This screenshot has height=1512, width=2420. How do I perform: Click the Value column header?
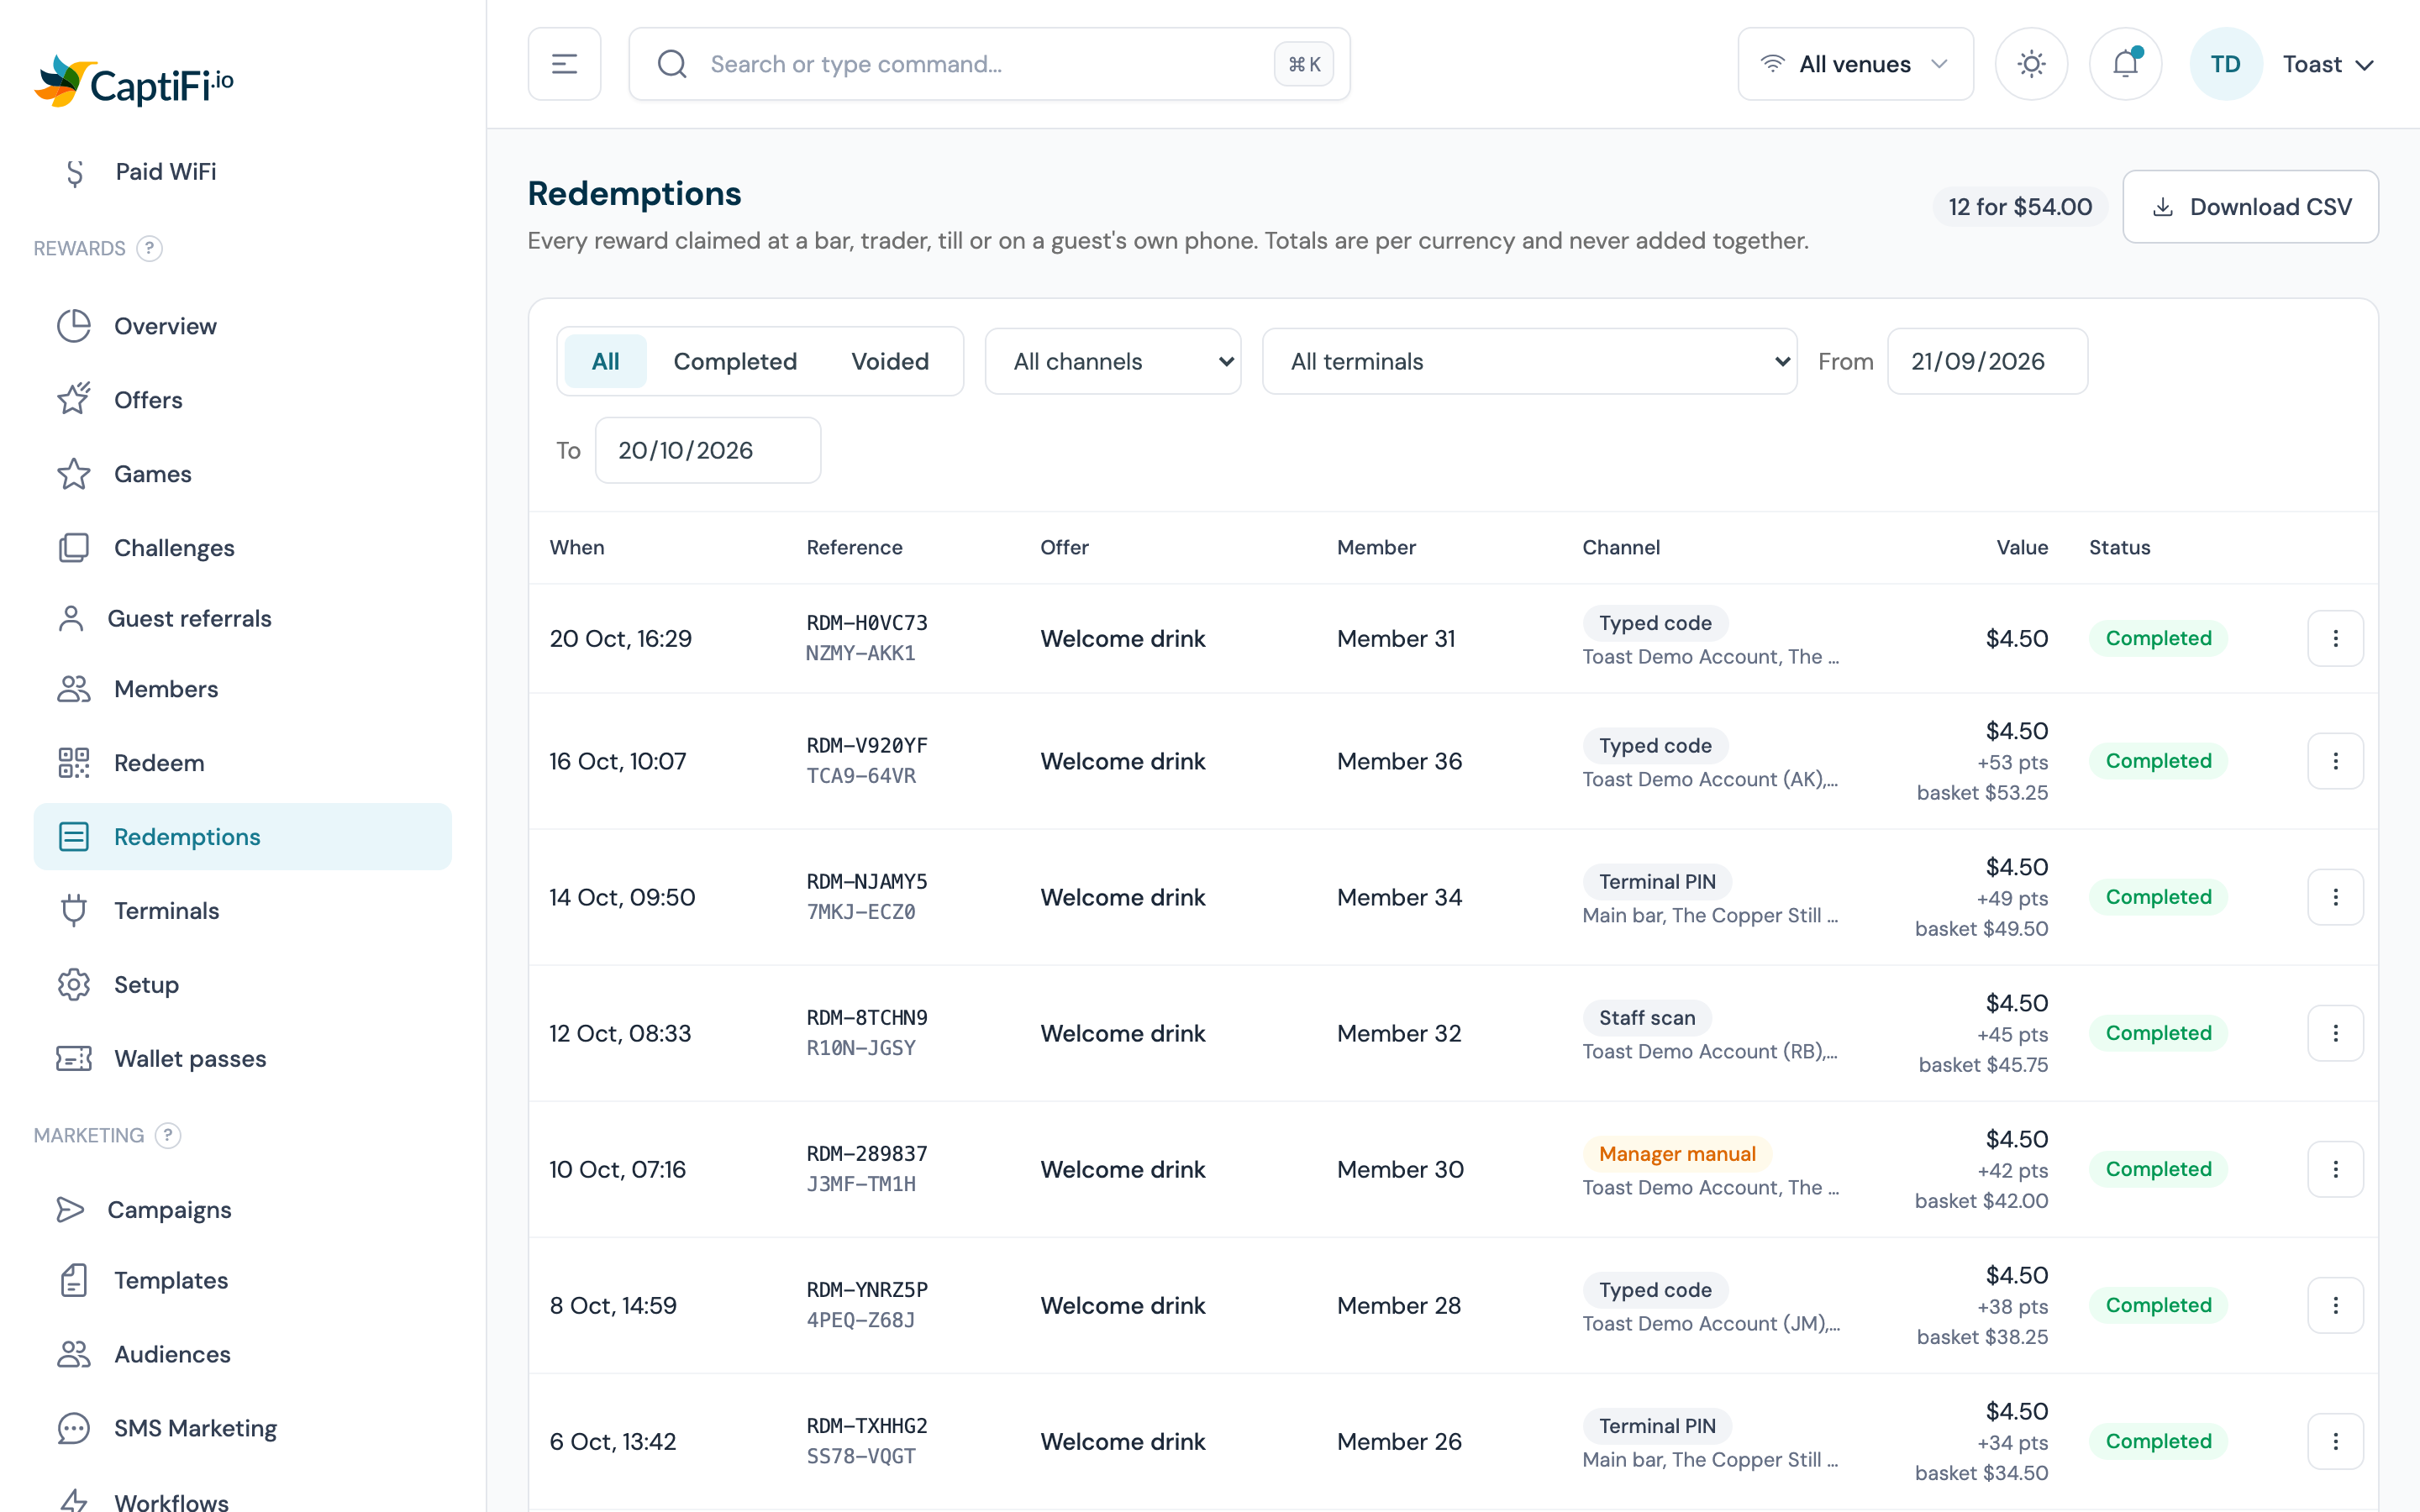pyautogui.click(x=2022, y=547)
